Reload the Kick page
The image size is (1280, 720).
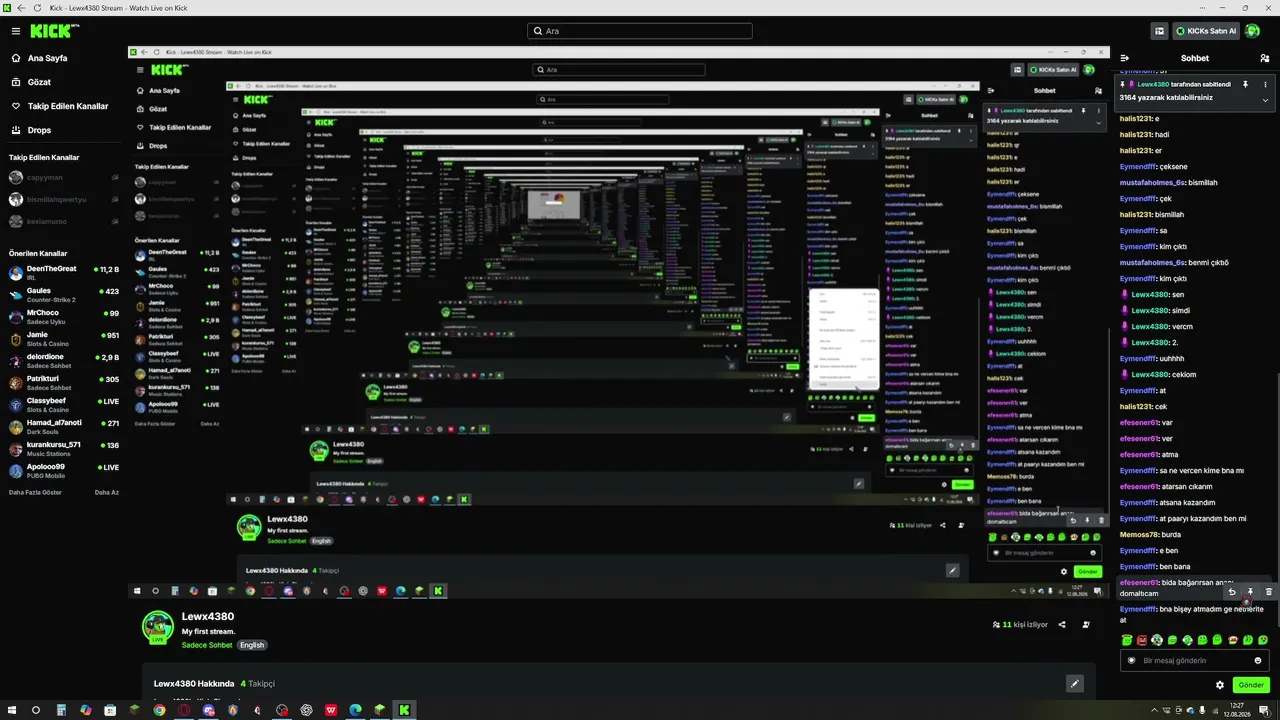(x=38, y=7)
